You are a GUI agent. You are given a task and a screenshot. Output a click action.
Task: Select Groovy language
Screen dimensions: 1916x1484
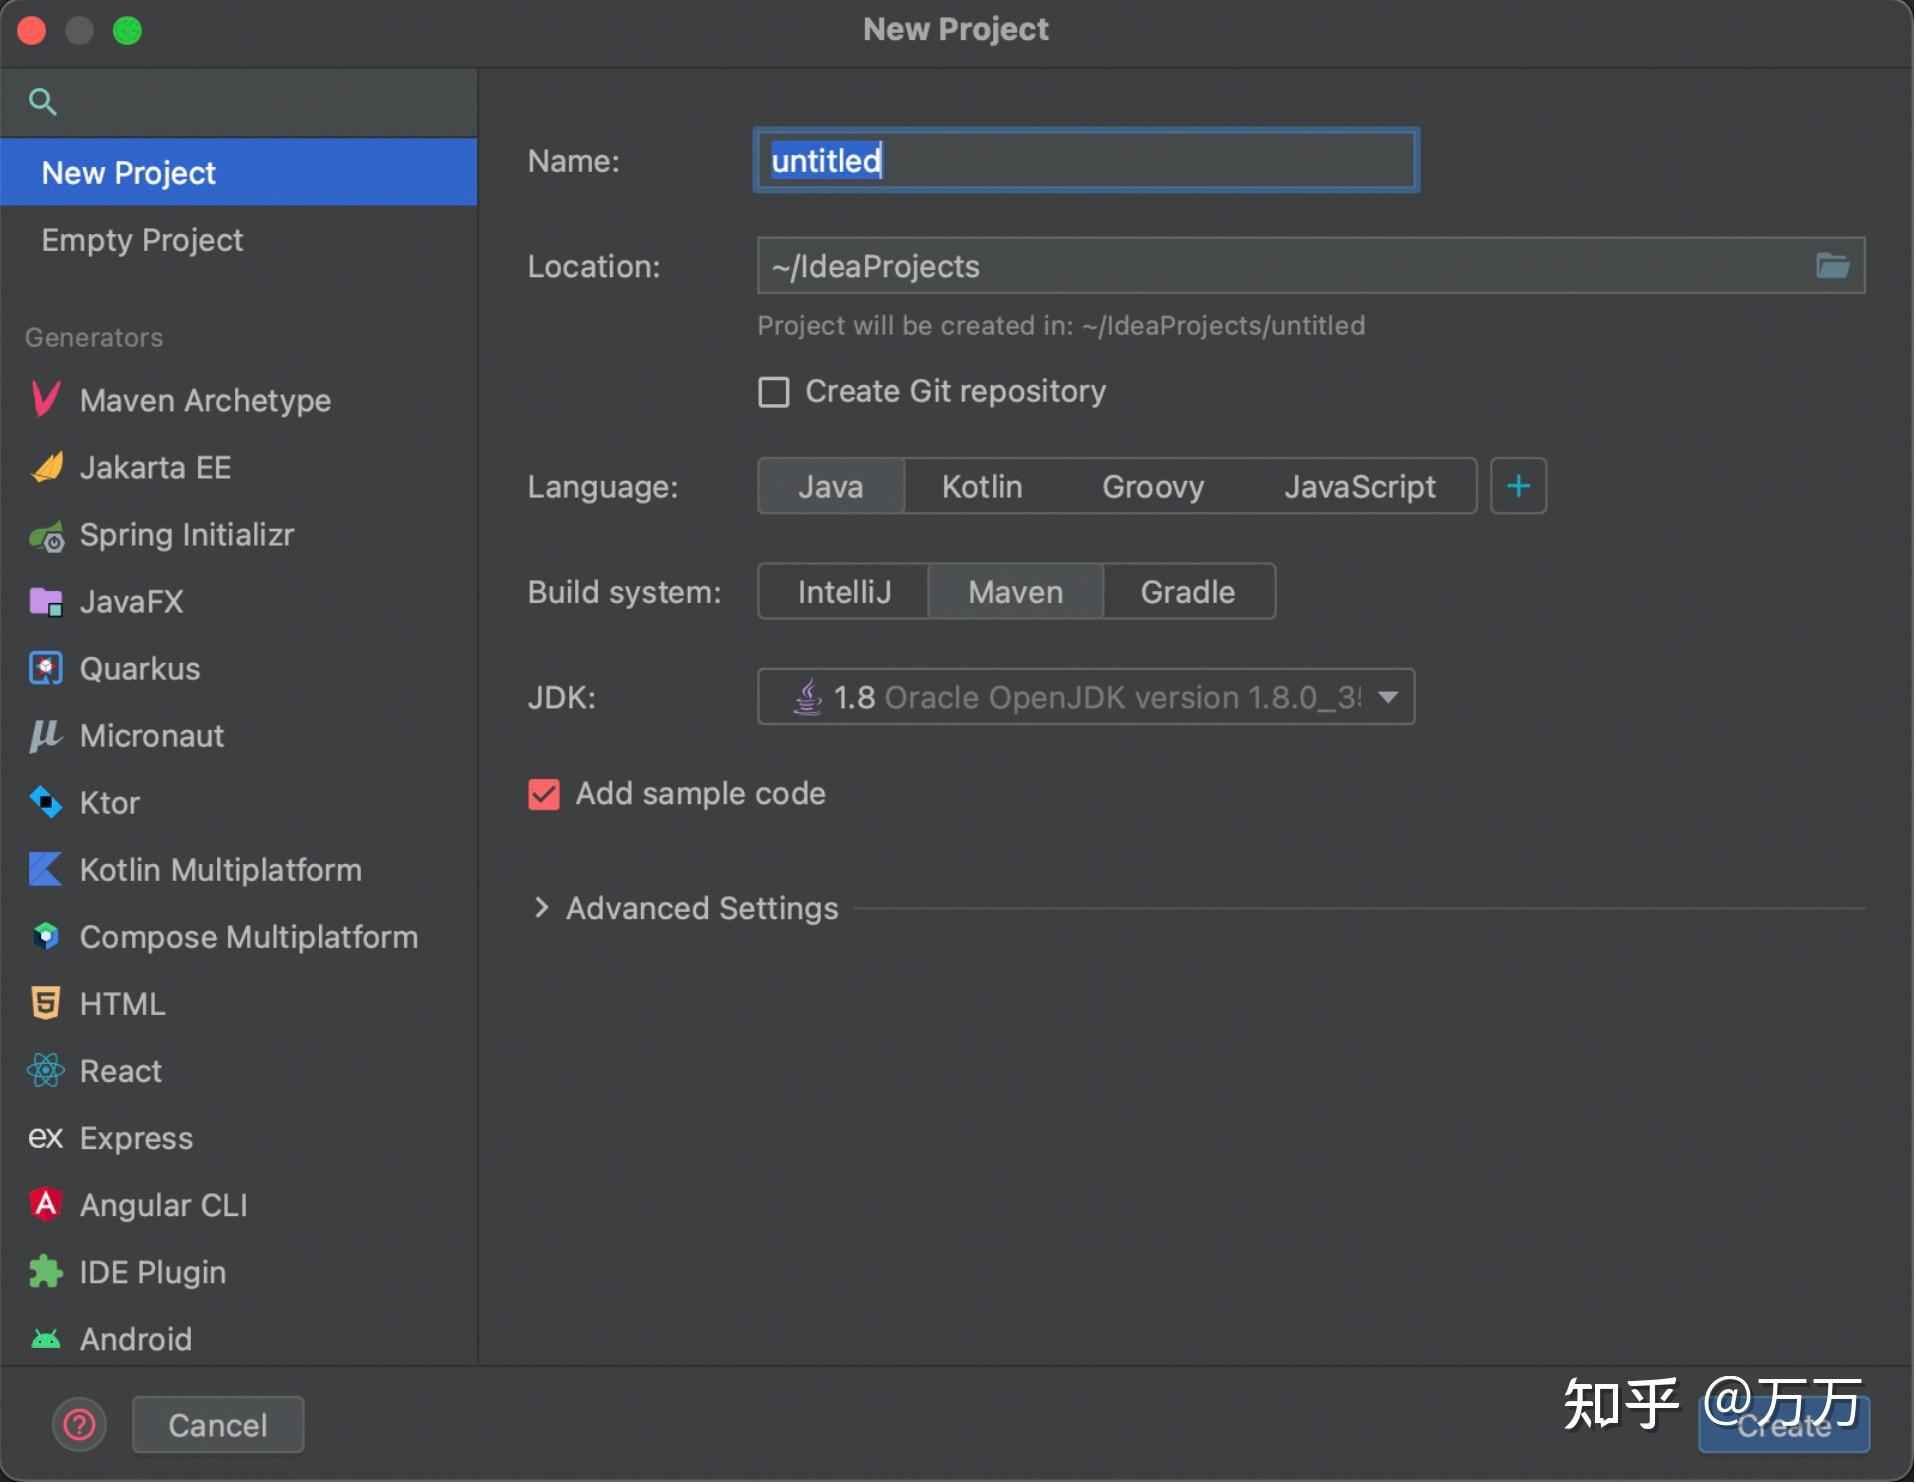(1154, 487)
